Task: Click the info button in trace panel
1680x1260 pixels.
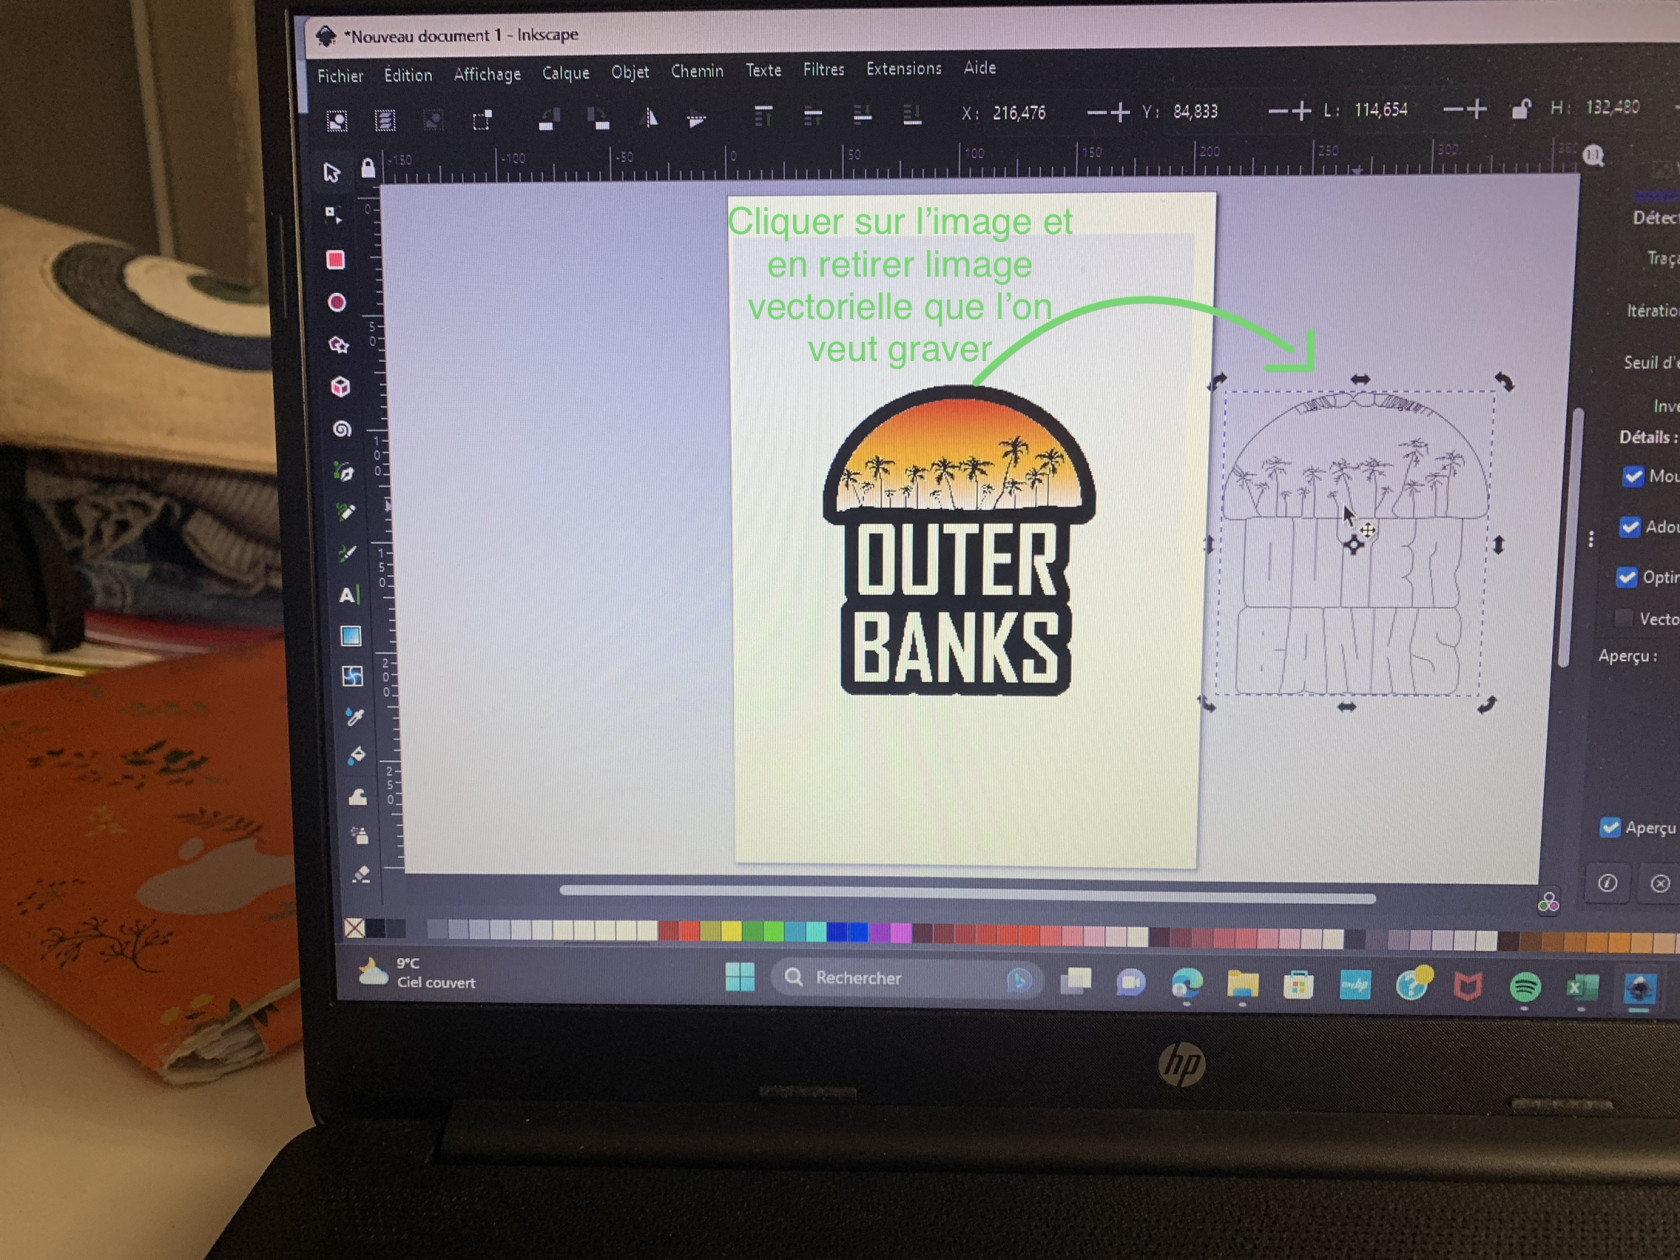Action: click(x=1607, y=883)
